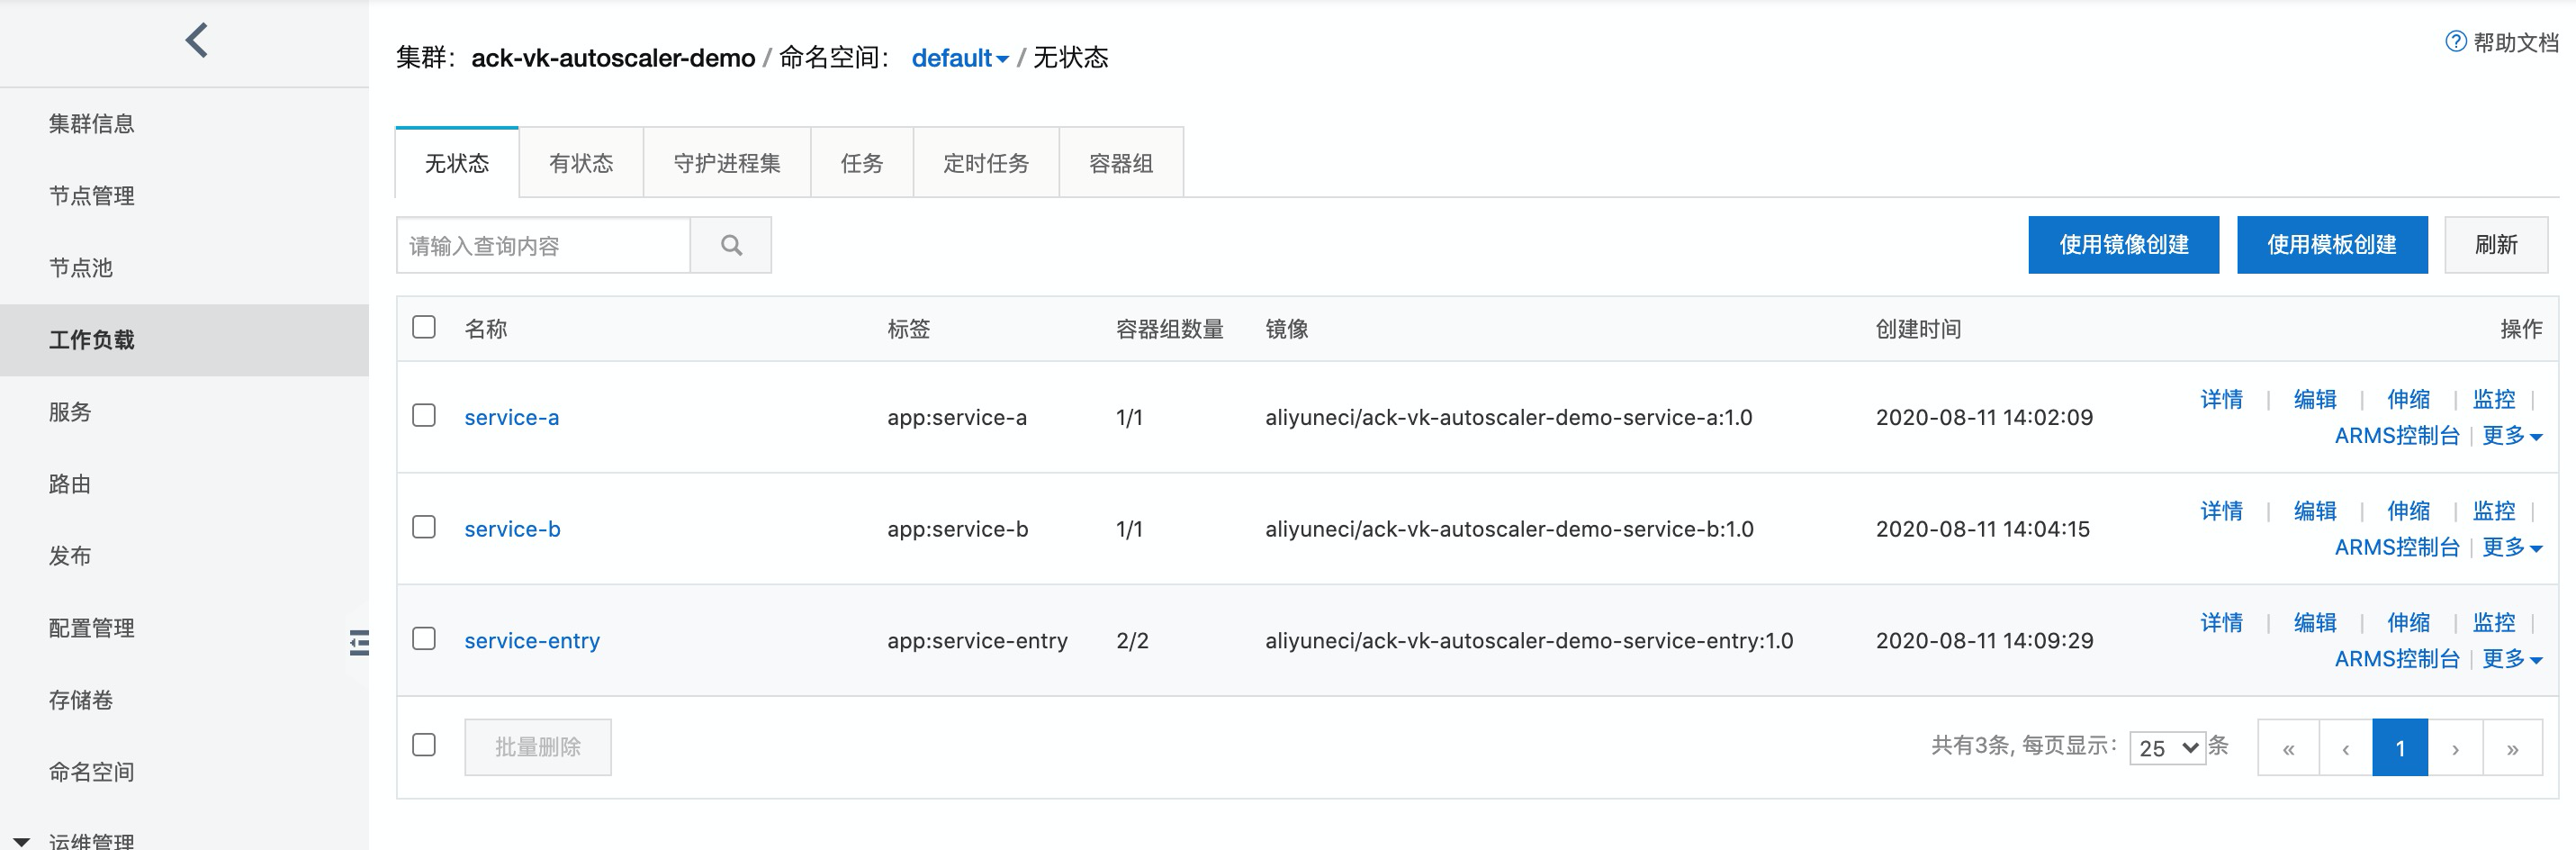Open 节点管理 in sidebar
Viewport: 2576px width, 850px height.
tap(91, 196)
